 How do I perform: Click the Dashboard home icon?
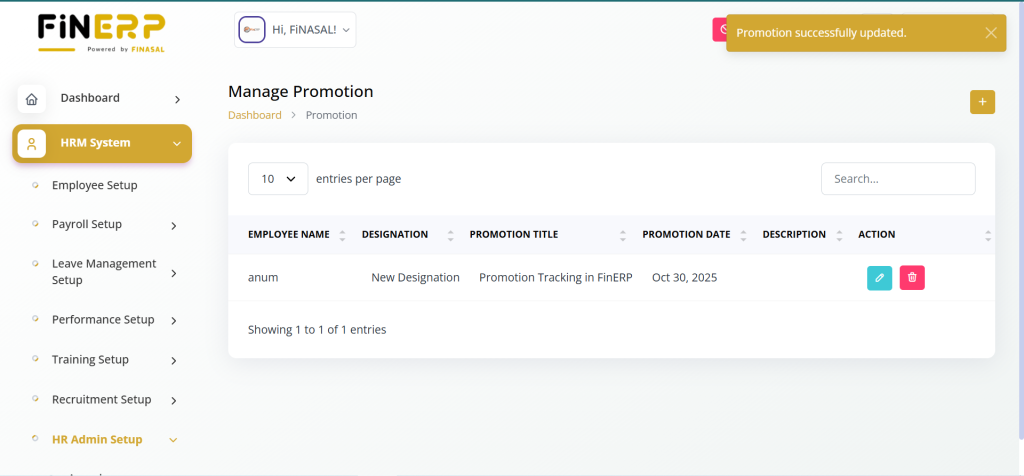32,99
